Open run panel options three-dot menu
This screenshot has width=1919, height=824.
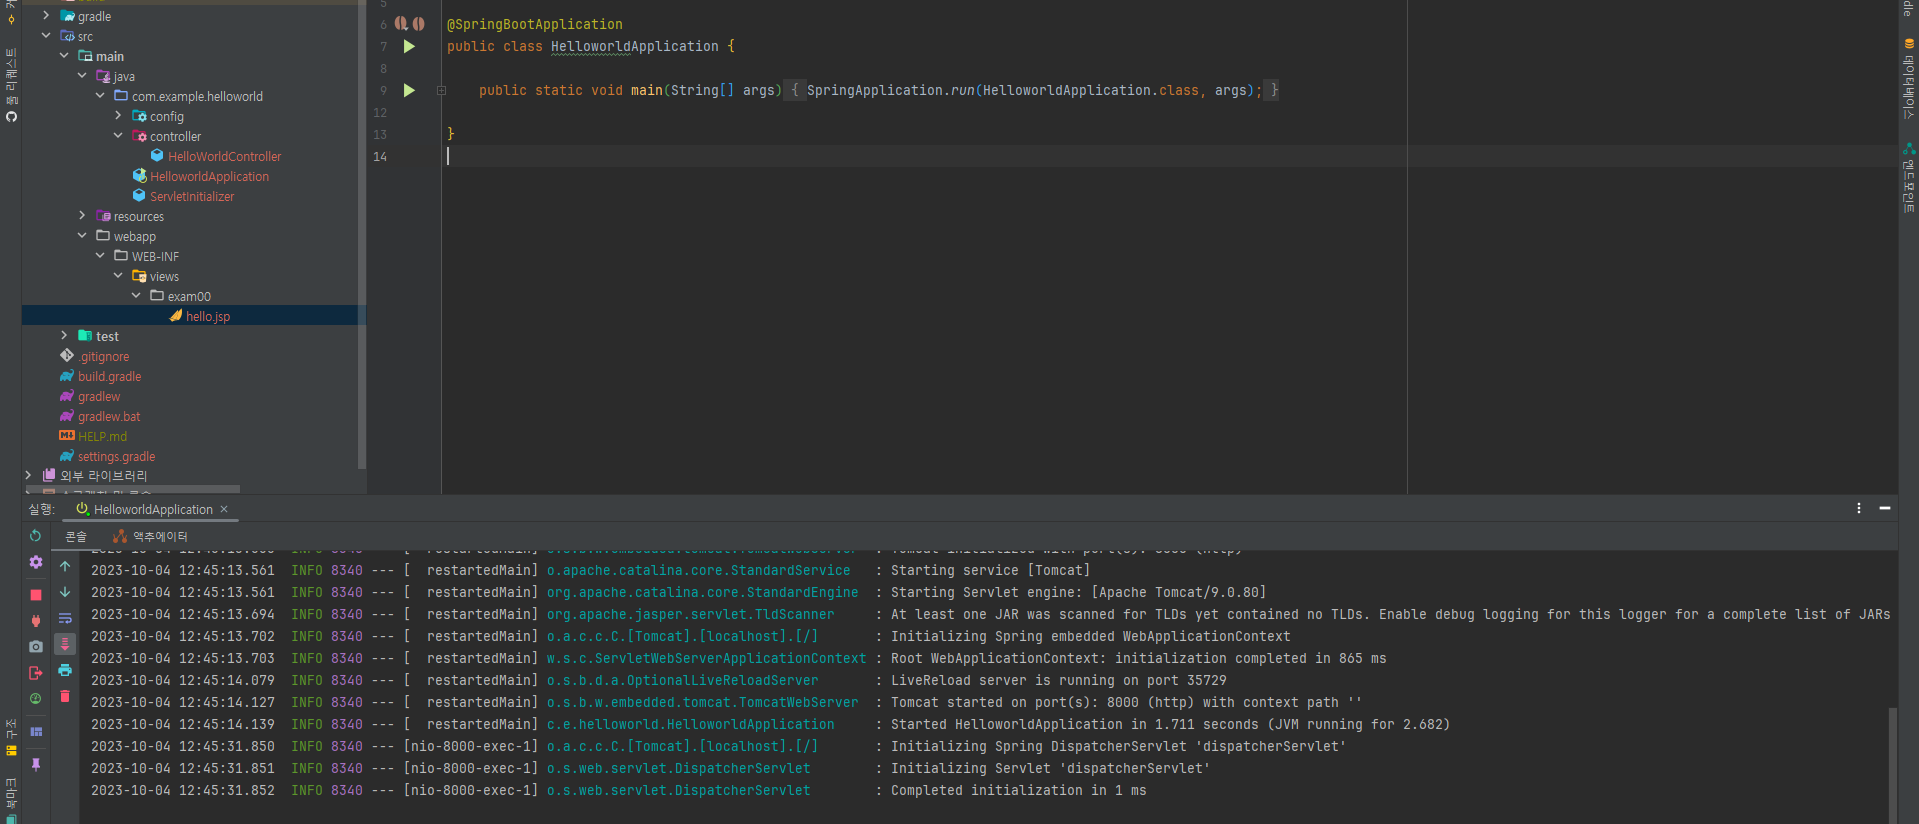coord(1859,509)
